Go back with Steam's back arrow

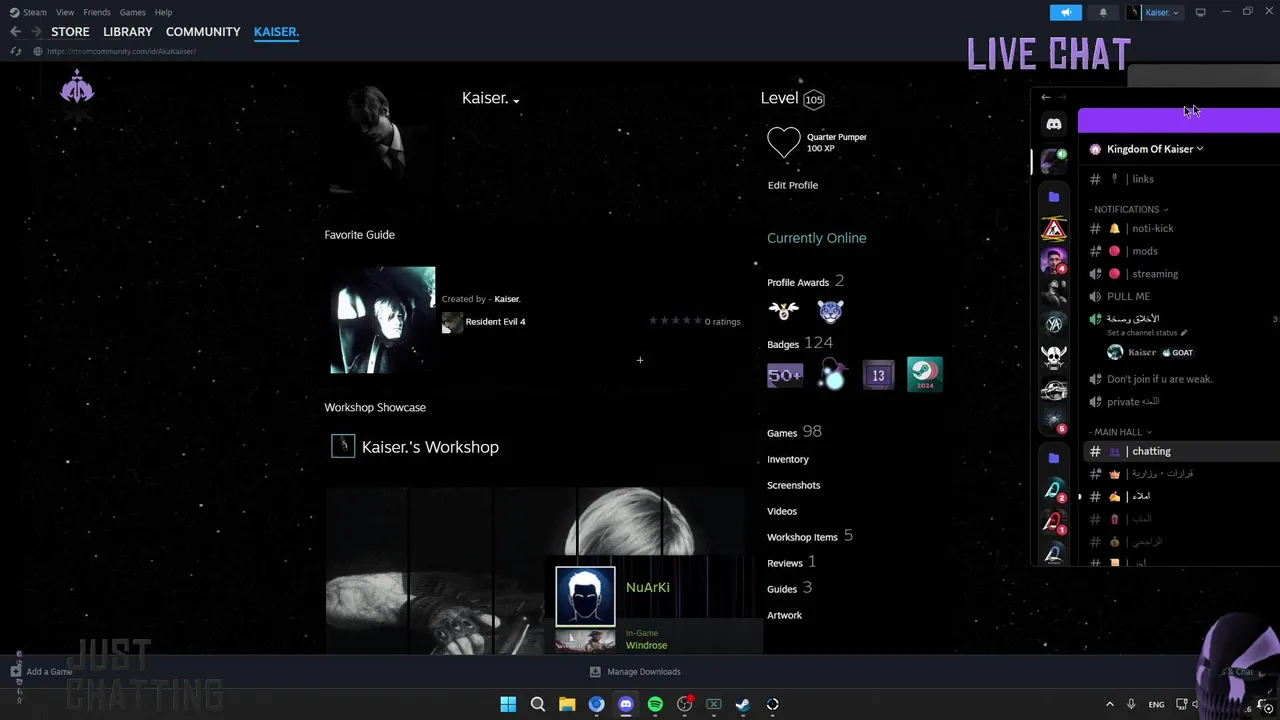click(15, 32)
